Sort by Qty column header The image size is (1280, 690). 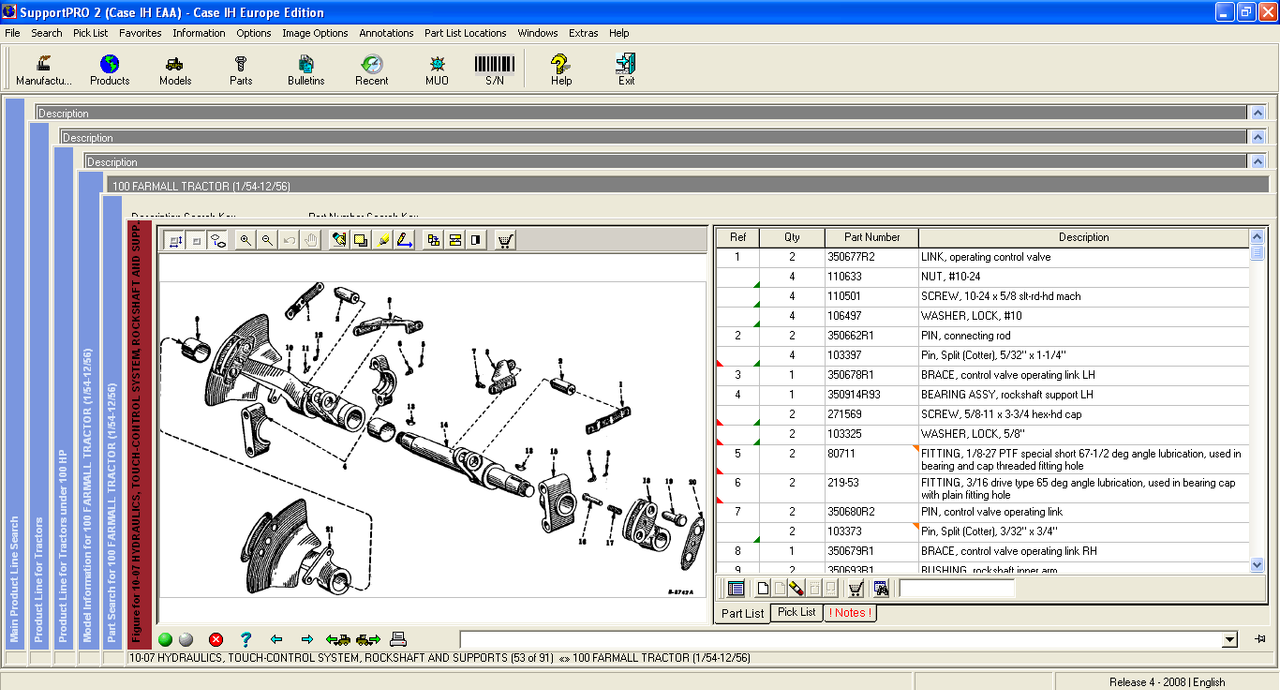[792, 237]
